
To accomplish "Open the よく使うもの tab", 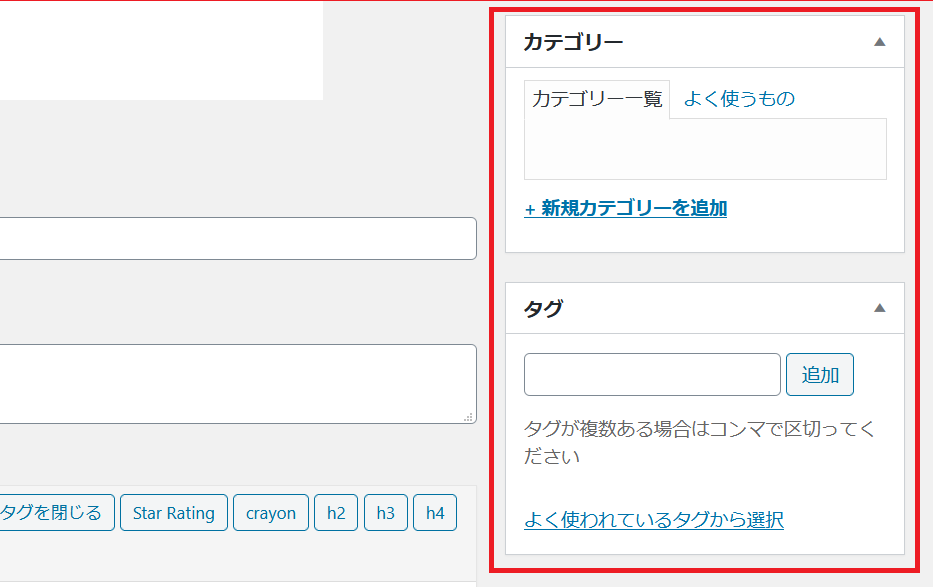I will click(x=739, y=99).
